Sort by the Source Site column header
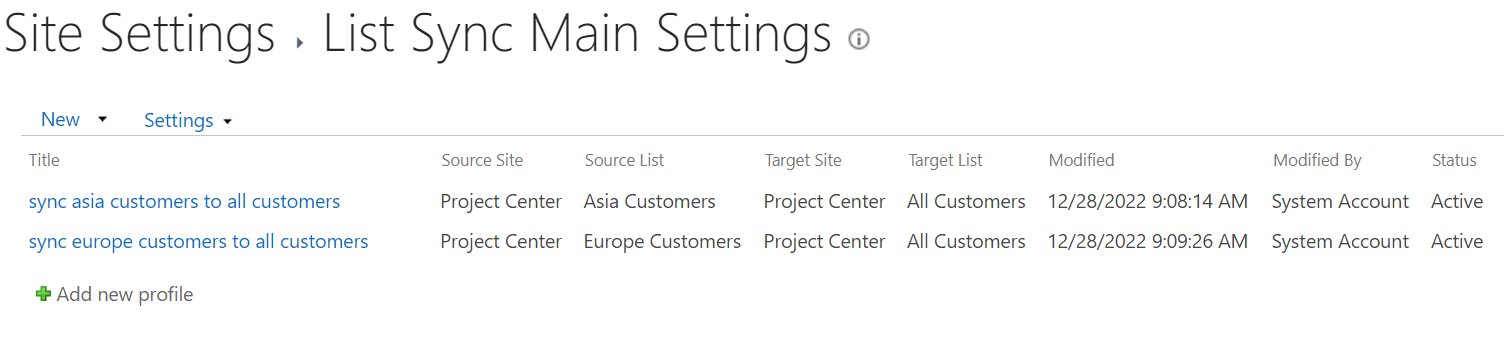 [x=482, y=160]
